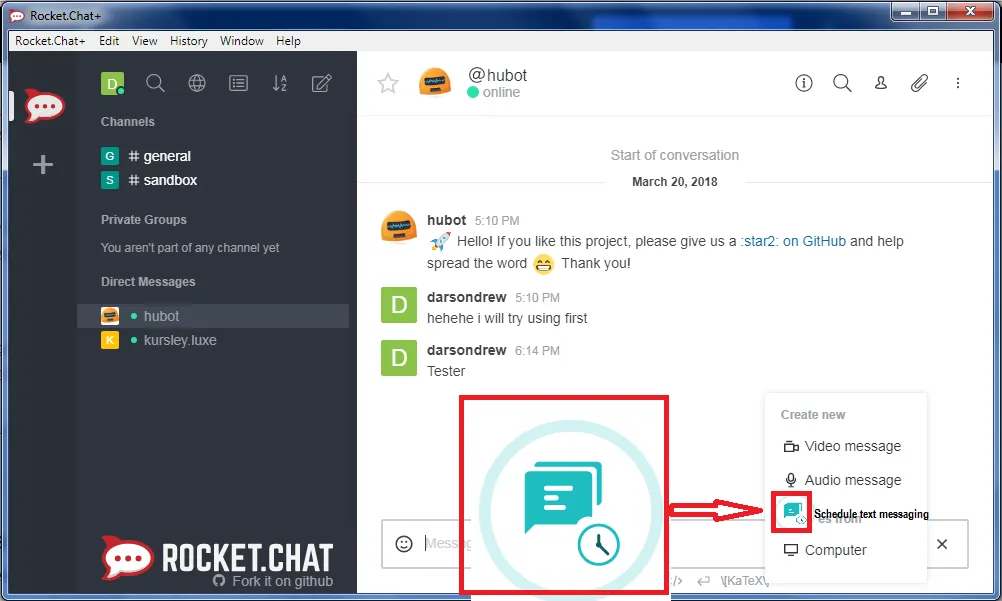Open the Window menu
The height and width of the screenshot is (601, 1002).
coord(242,41)
